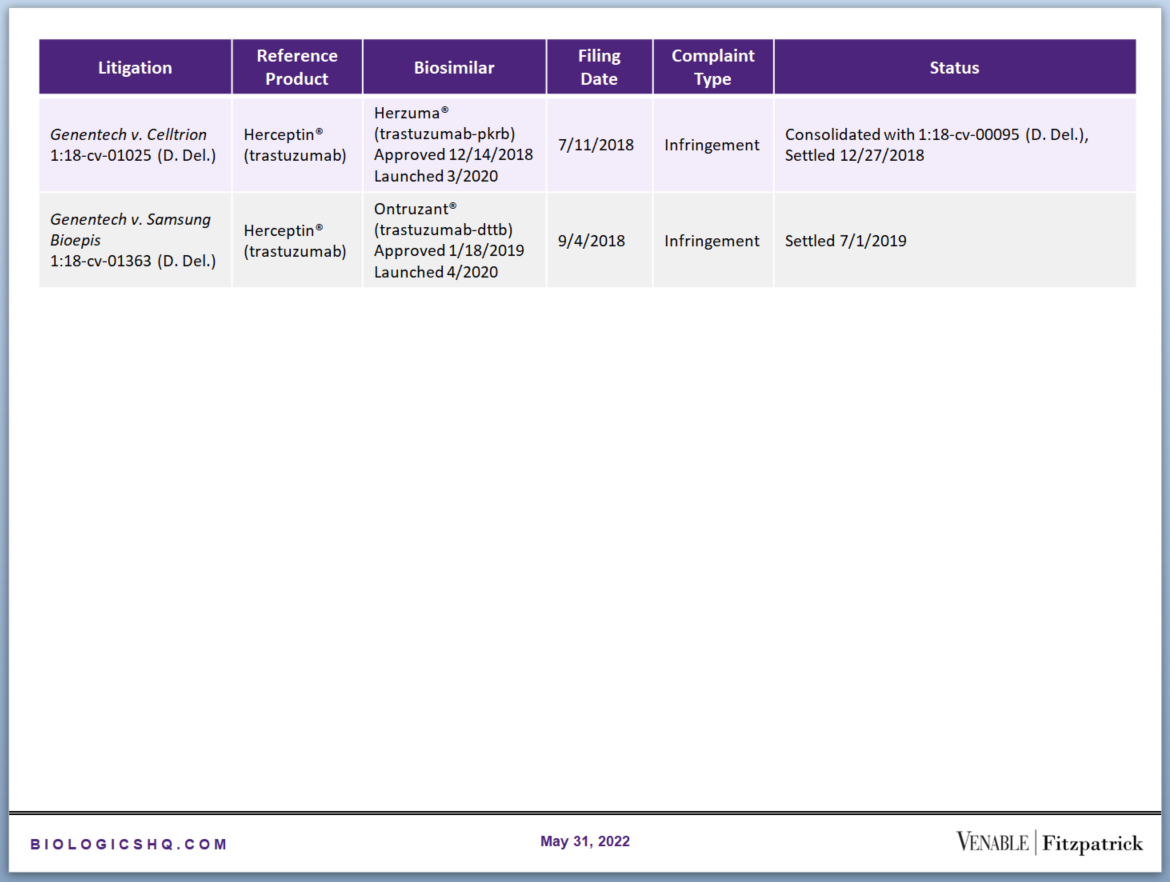Image resolution: width=1170 pixels, height=882 pixels.
Task: Click the Herzuma (trastuzumab-pkrb) biosimilar cell
Action: (x=454, y=145)
